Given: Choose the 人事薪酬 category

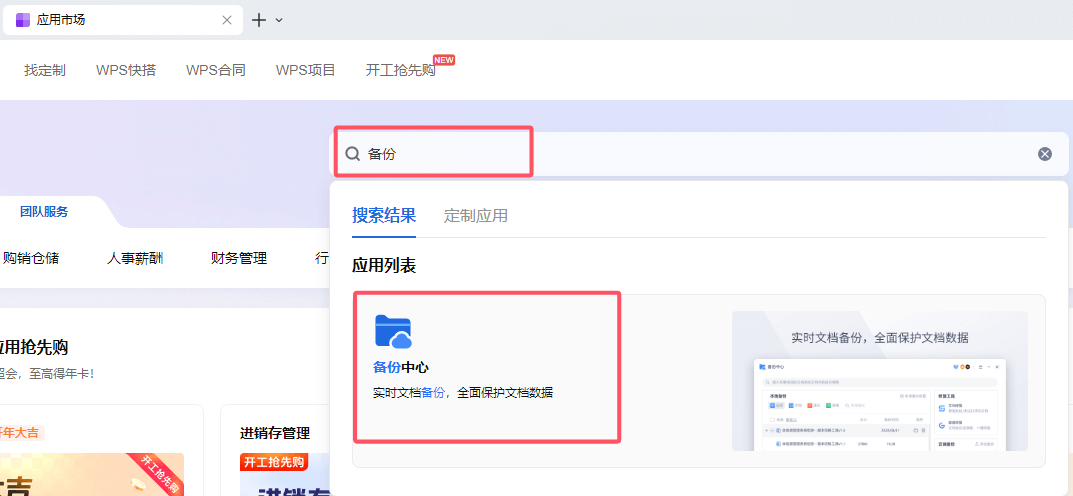Looking at the screenshot, I should tap(135, 258).
